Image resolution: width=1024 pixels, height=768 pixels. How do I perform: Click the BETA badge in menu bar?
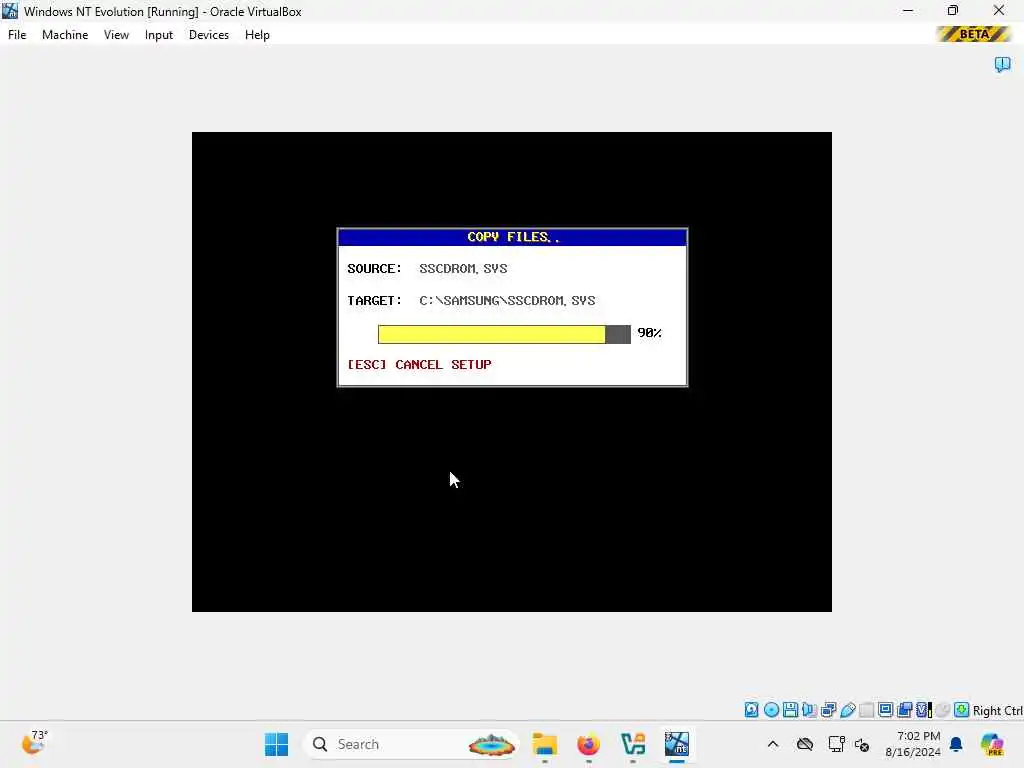pyautogui.click(x=973, y=34)
